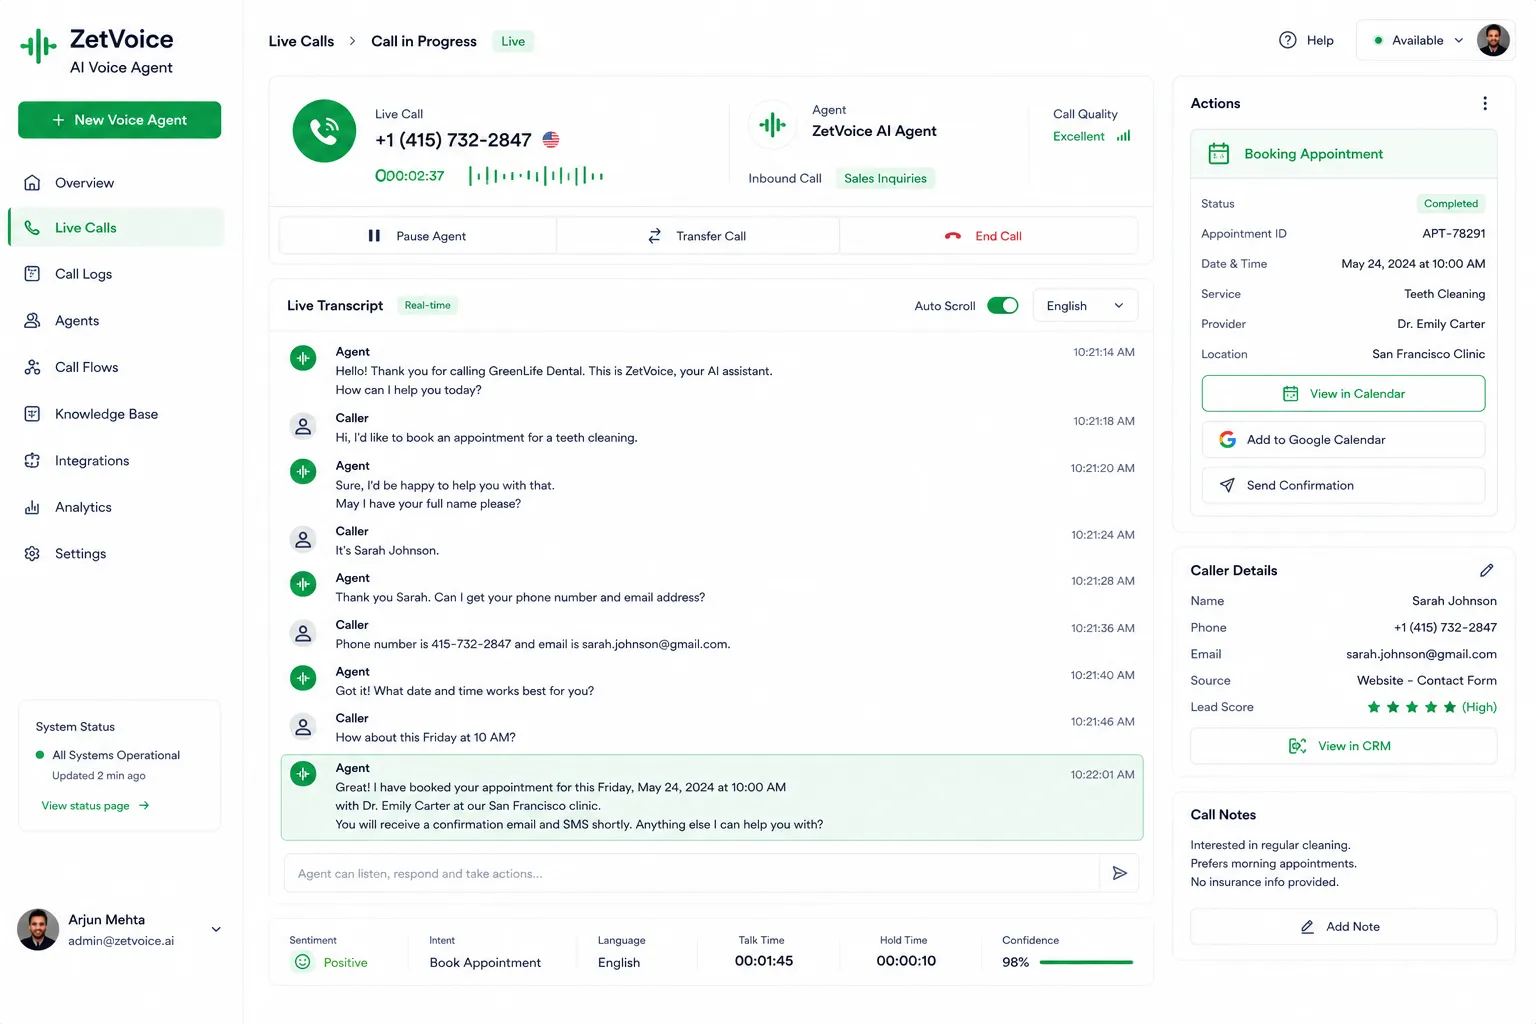
Task: Click the call quality signal bars icon
Action: pyautogui.click(x=1123, y=136)
